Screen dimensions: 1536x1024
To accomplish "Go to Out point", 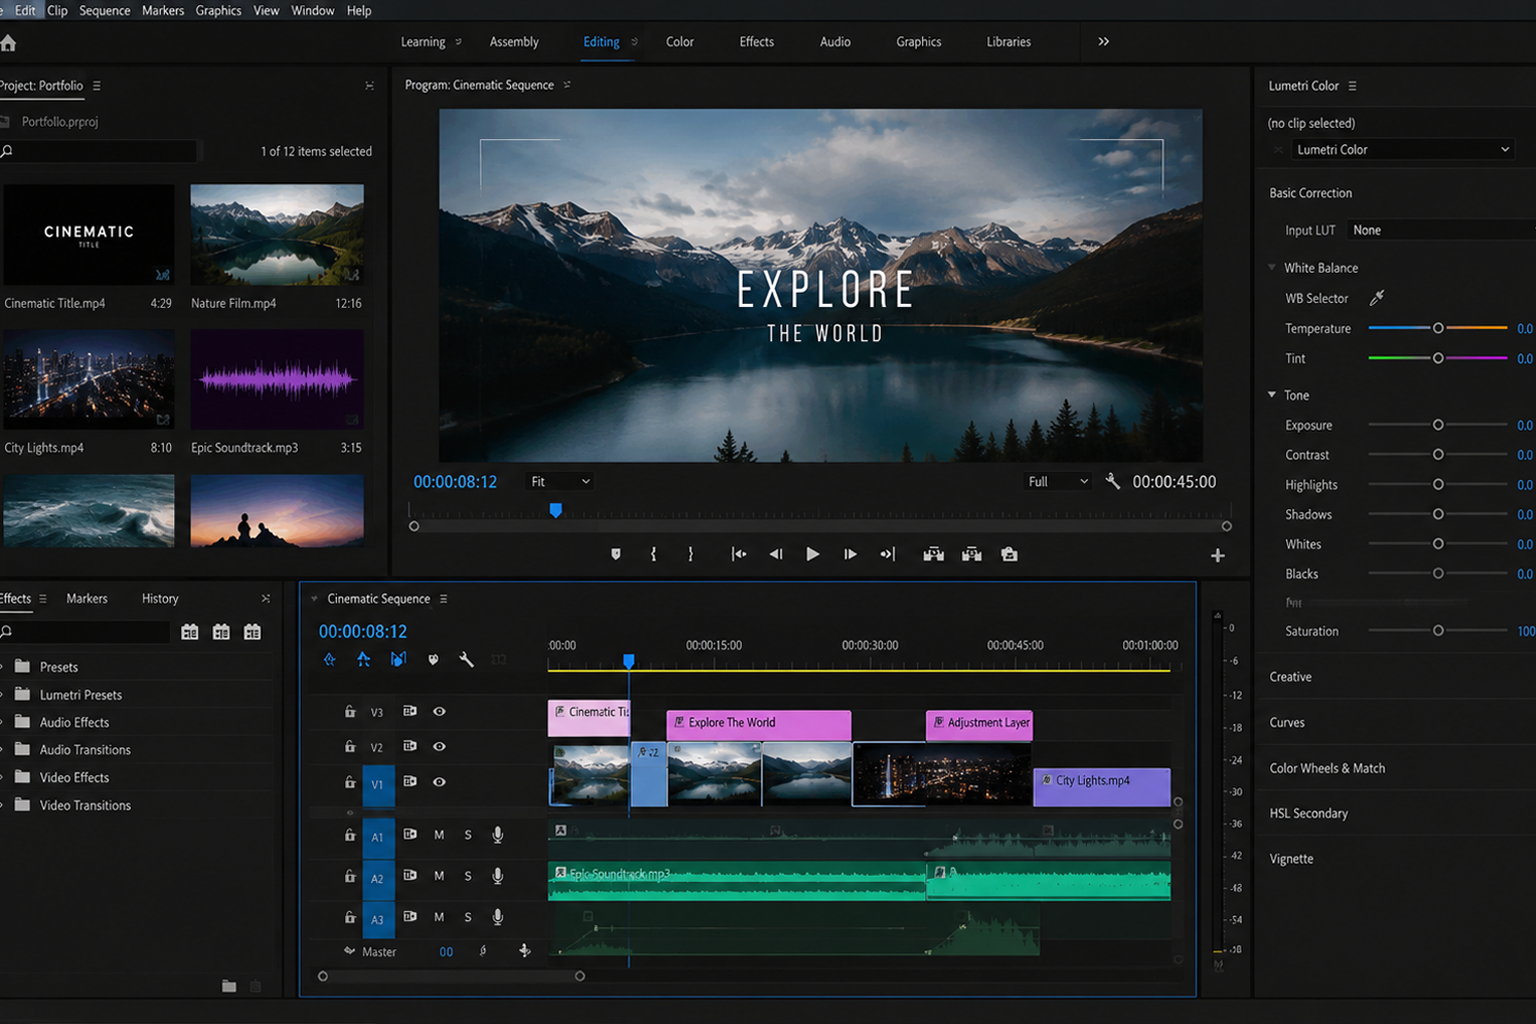I will pyautogui.click(x=887, y=554).
